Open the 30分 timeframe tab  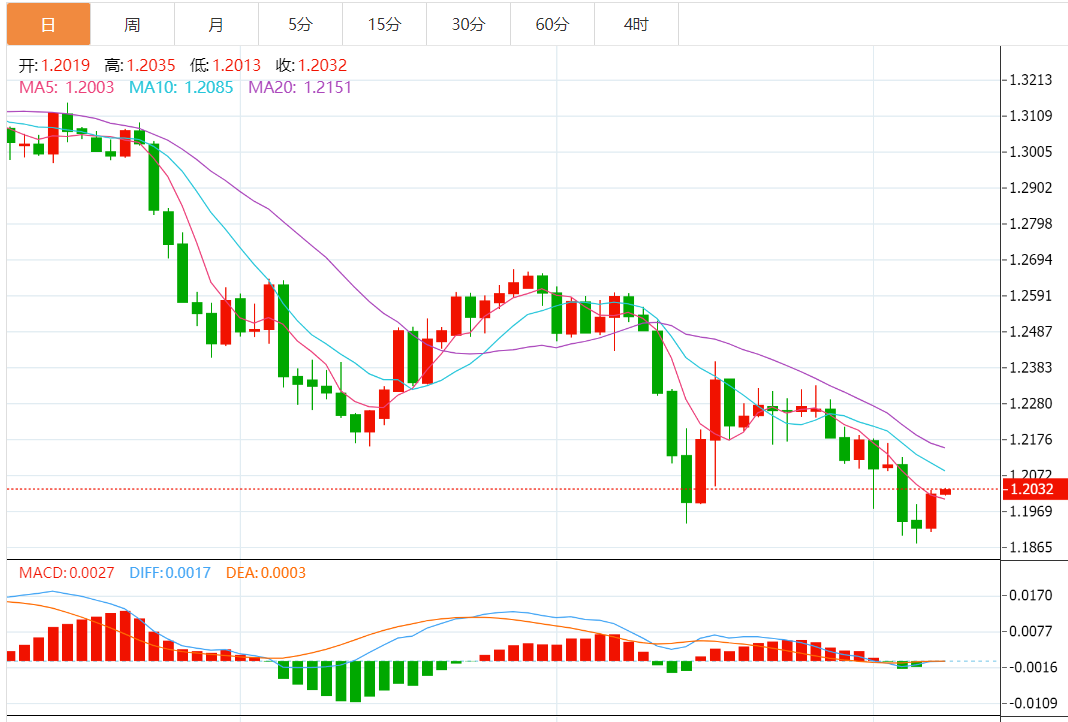(469, 25)
